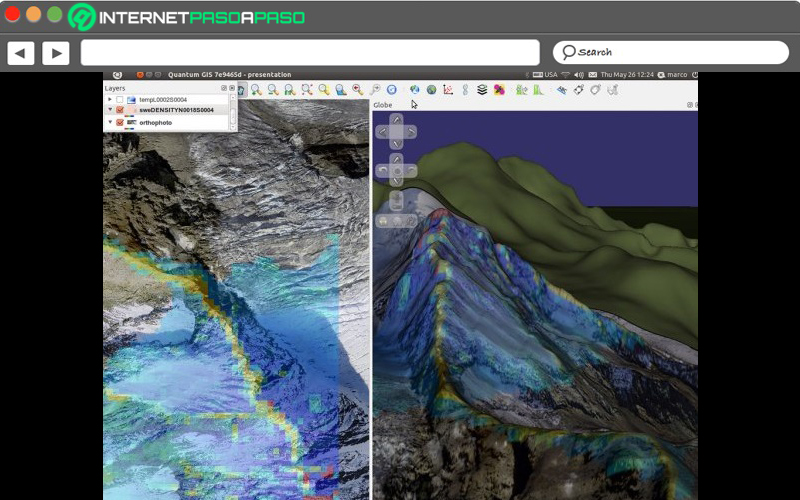Rotate globe camera counter-clockwise
Image resolution: width=800 pixels, height=500 pixels.
tap(383, 171)
